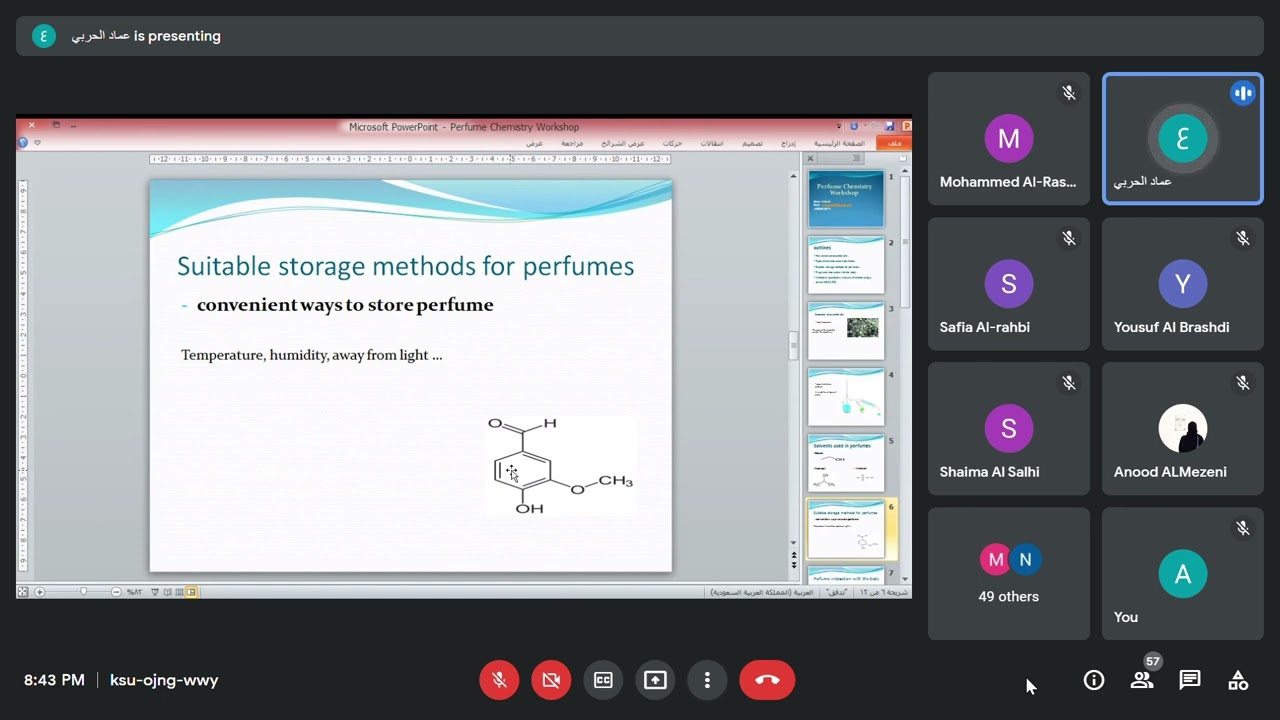
Task: Select slide 2 thumbnail outlines
Action: click(846, 265)
